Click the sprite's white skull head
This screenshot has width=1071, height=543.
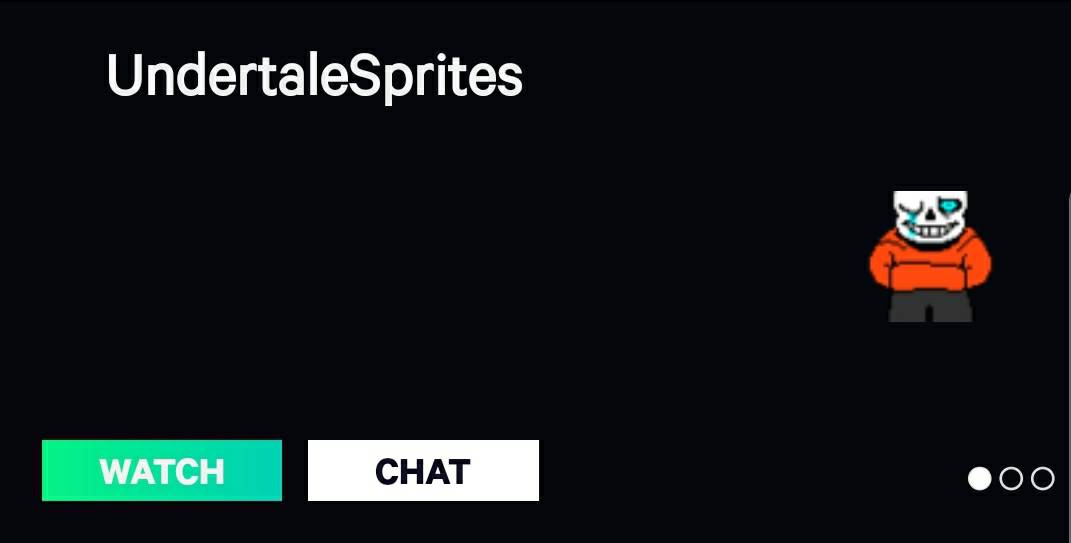930,217
